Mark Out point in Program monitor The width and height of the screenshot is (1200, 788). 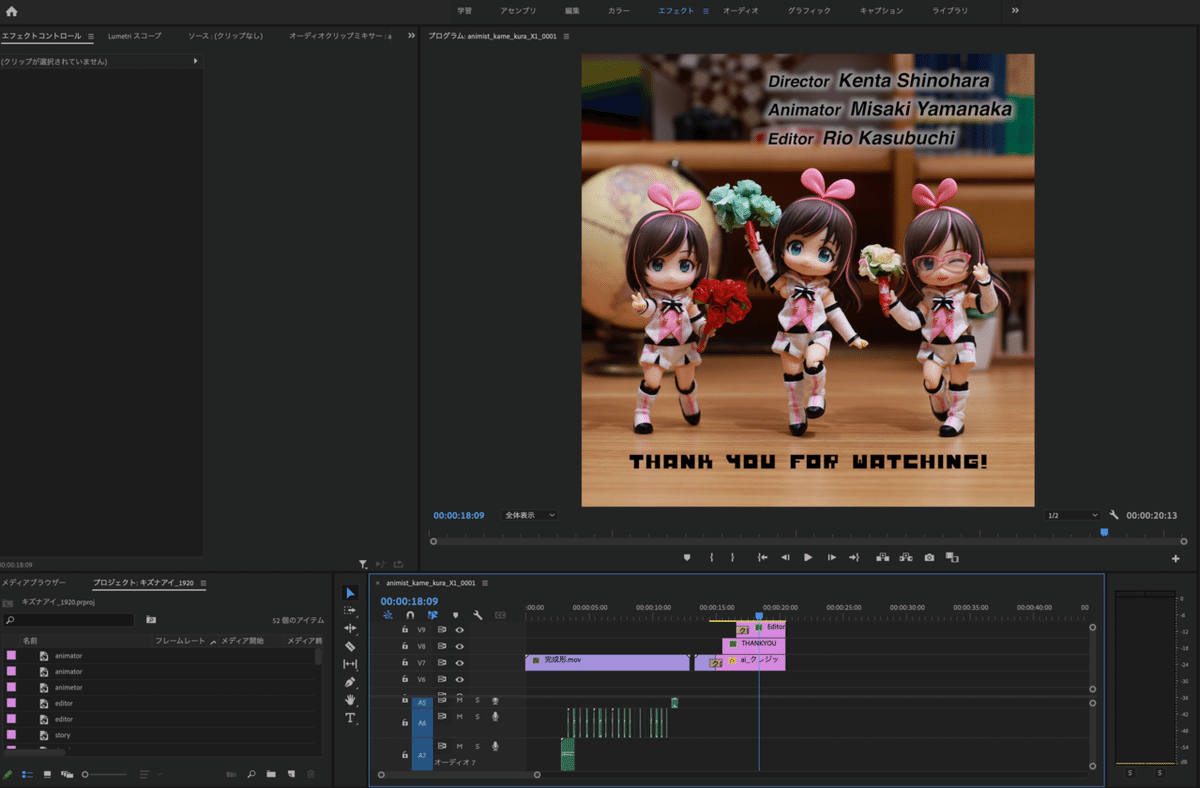[x=732, y=557]
